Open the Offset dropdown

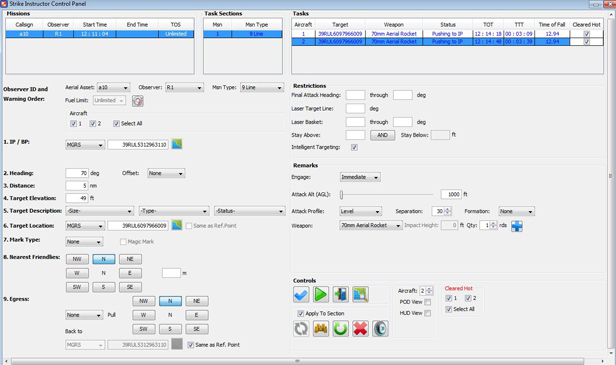[166, 173]
